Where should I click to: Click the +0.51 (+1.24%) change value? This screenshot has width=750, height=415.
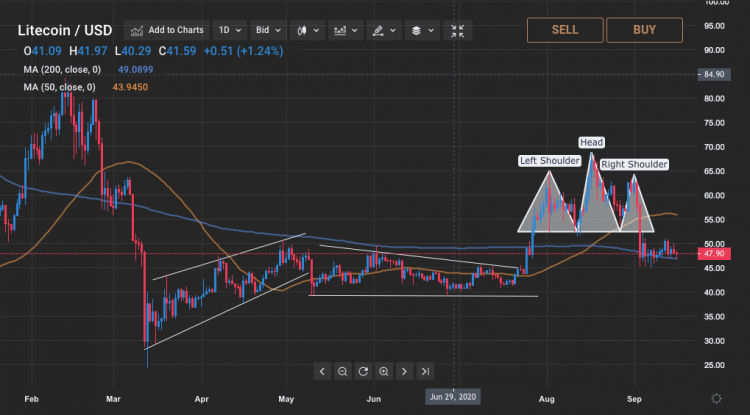coord(243,51)
